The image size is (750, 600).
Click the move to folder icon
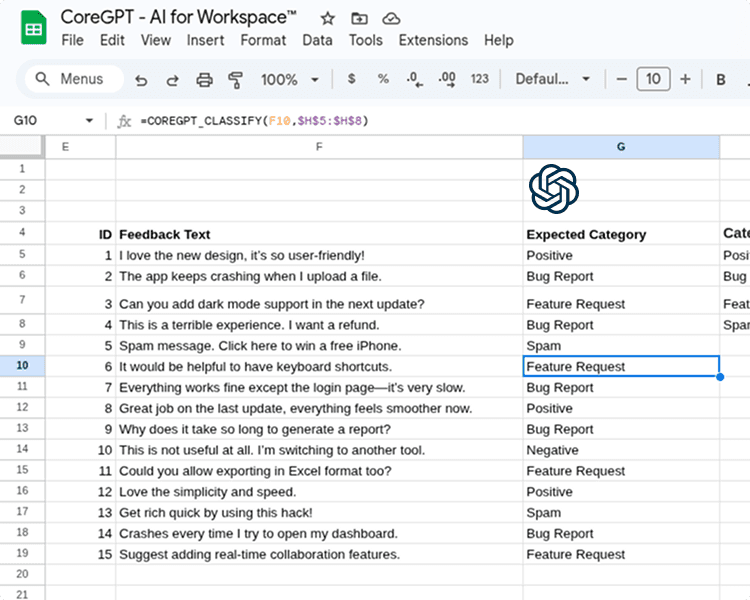[359, 18]
